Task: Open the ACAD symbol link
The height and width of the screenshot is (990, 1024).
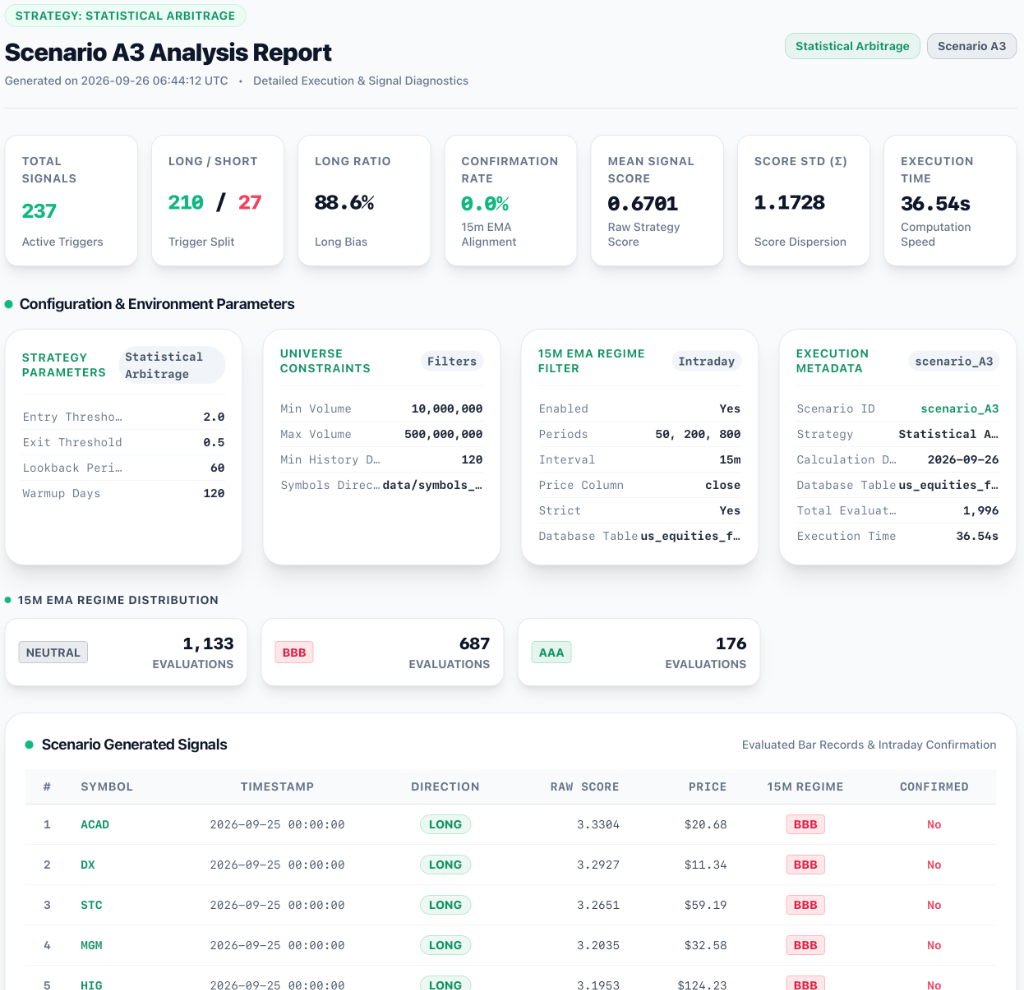Action: click(95, 825)
